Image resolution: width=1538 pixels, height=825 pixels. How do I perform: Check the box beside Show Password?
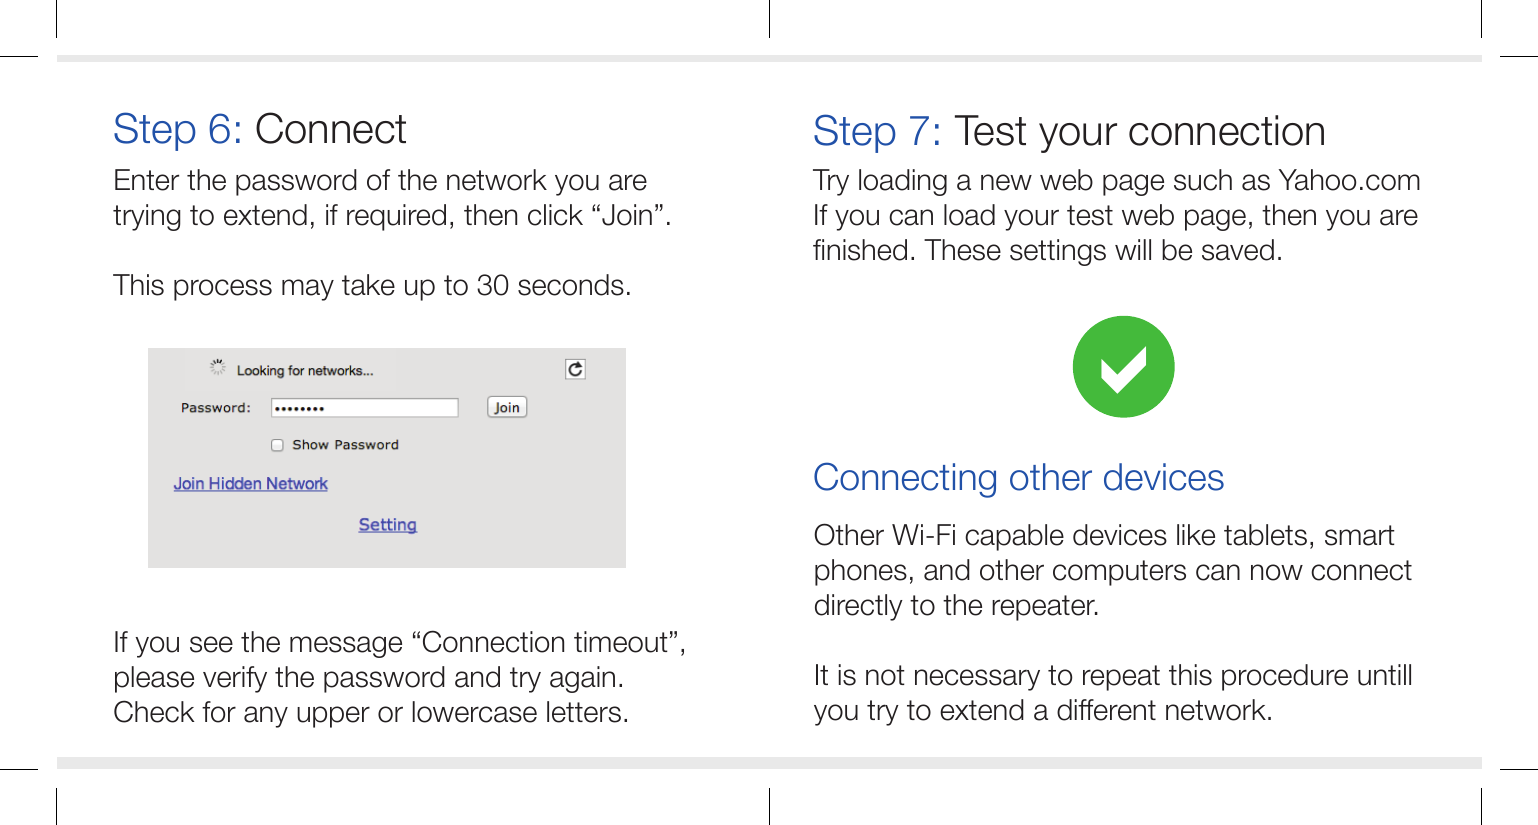[x=277, y=444]
